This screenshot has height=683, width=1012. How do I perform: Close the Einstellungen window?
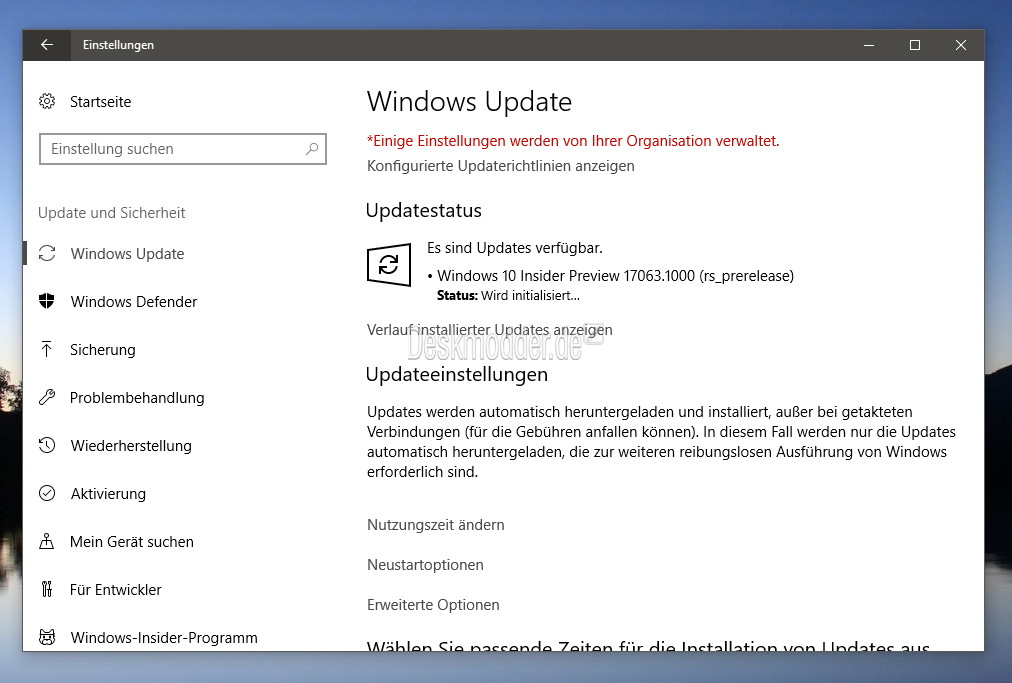[960, 45]
